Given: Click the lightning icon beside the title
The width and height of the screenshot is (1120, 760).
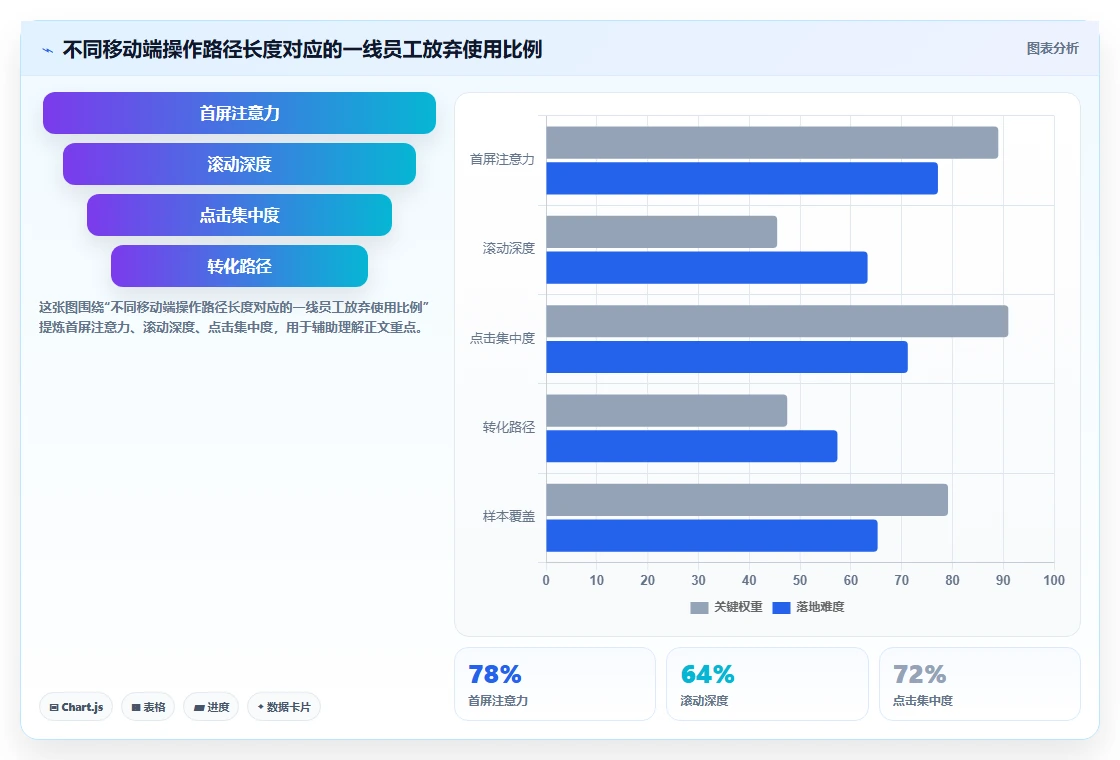Looking at the screenshot, I should [48, 50].
